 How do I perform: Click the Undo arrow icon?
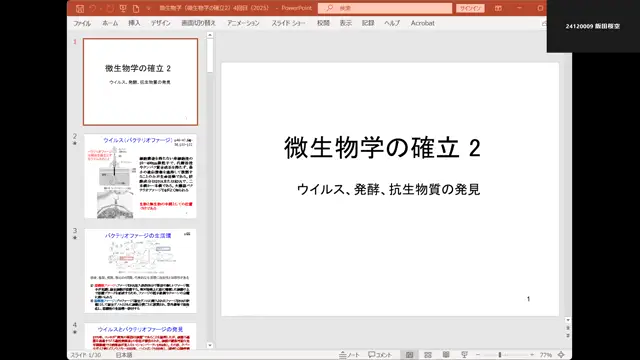click(x=93, y=8)
